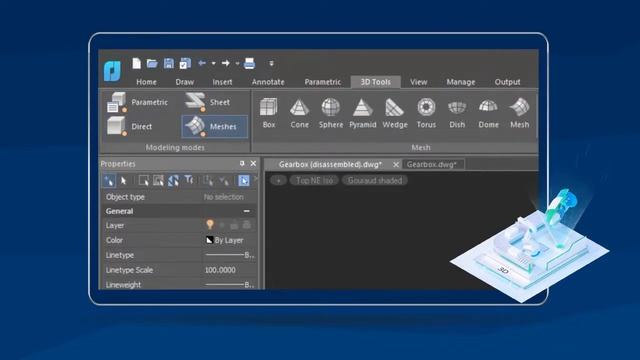Viewport: 640px width, 360px height.
Task: Open the Top NE Iso view menu
Action: click(x=314, y=180)
